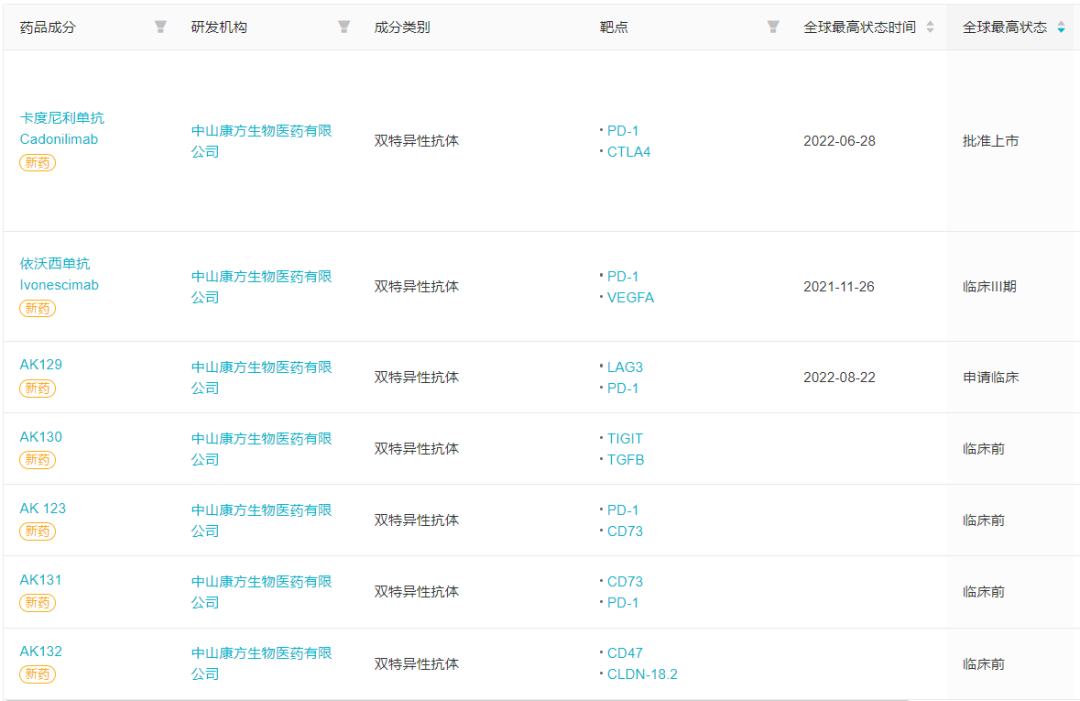Viewport: 1080px width, 701px height.
Task: Click the 全球最高状态 header text
Action: coord(1004,28)
